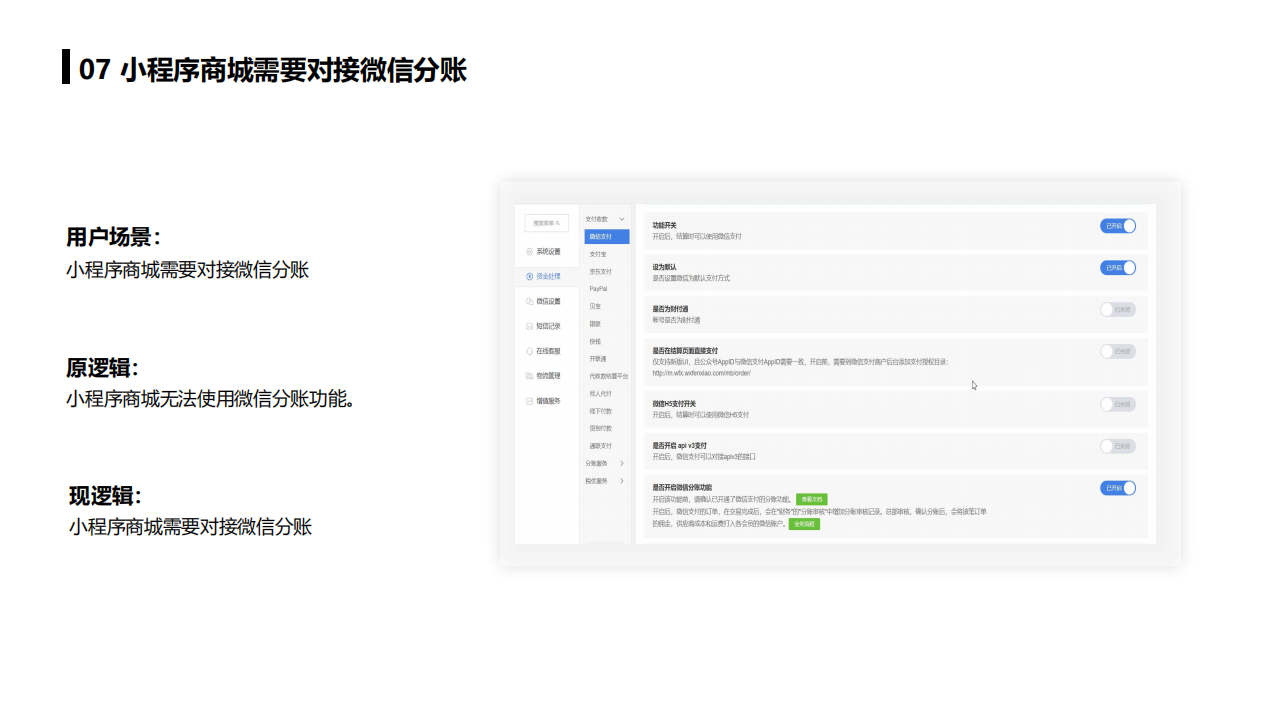Click the 用户场景 heading on the slide
Image resolution: width=1280 pixels, height=720 pixels.
pyautogui.click(x=113, y=238)
